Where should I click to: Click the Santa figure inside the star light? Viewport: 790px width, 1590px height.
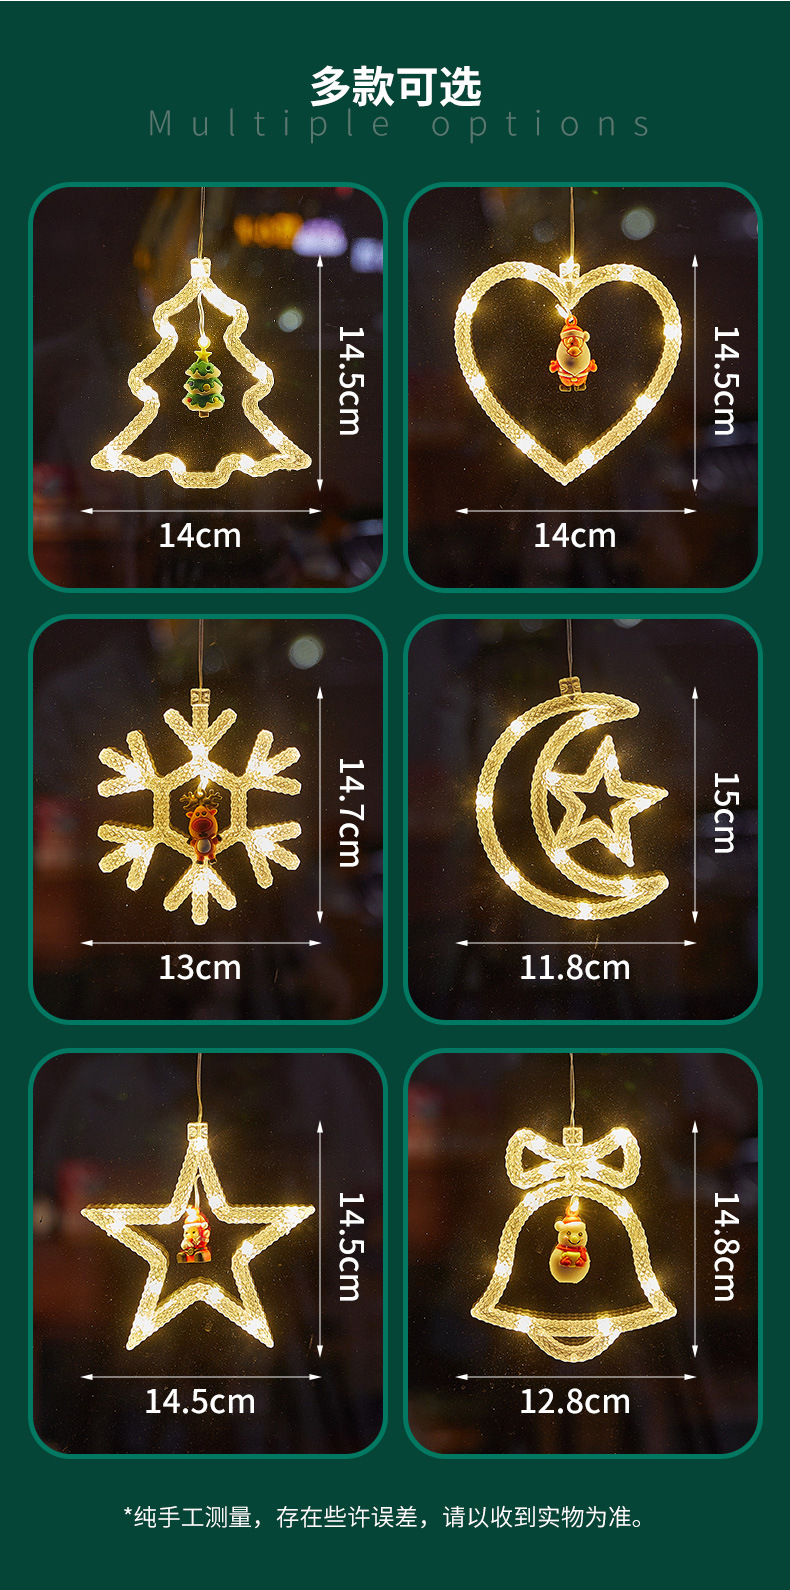pos(193,1236)
